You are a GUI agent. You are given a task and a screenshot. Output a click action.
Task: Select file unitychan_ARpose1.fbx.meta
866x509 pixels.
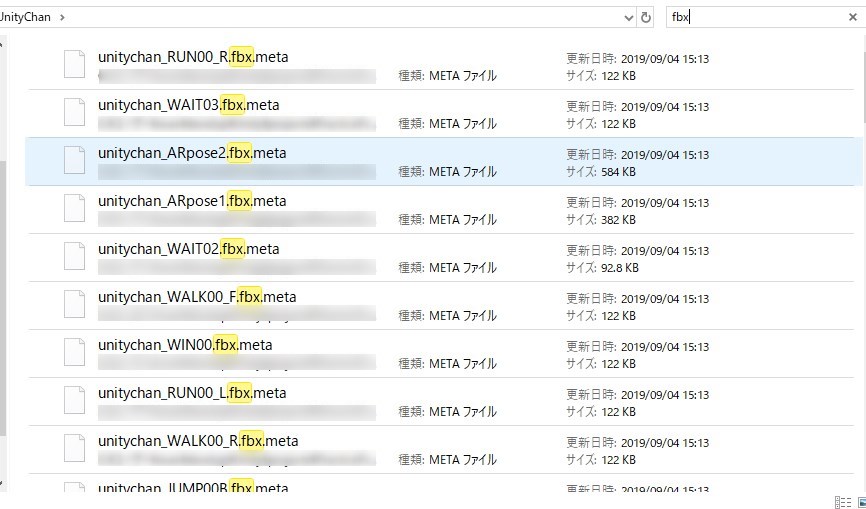(192, 201)
